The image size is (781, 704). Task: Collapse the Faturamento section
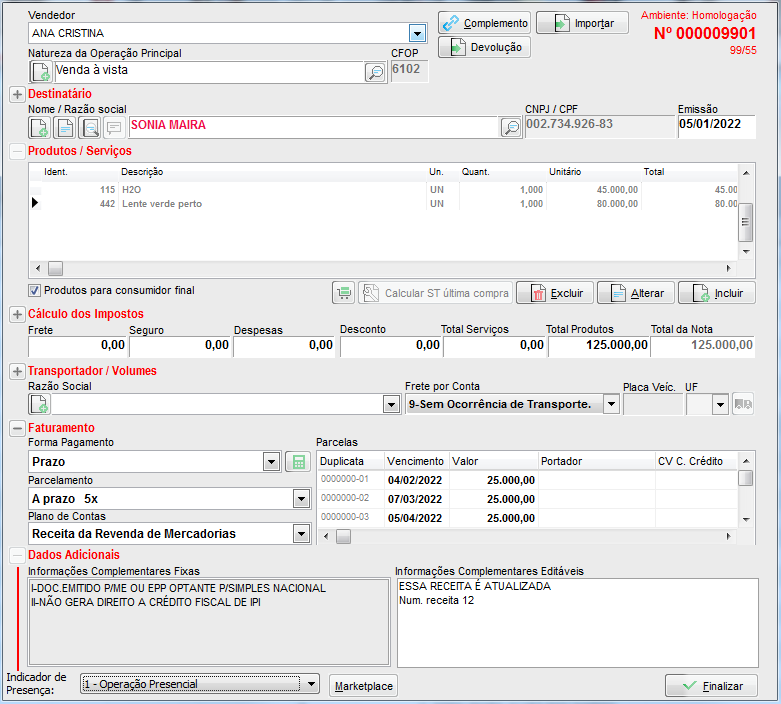click(x=17, y=428)
